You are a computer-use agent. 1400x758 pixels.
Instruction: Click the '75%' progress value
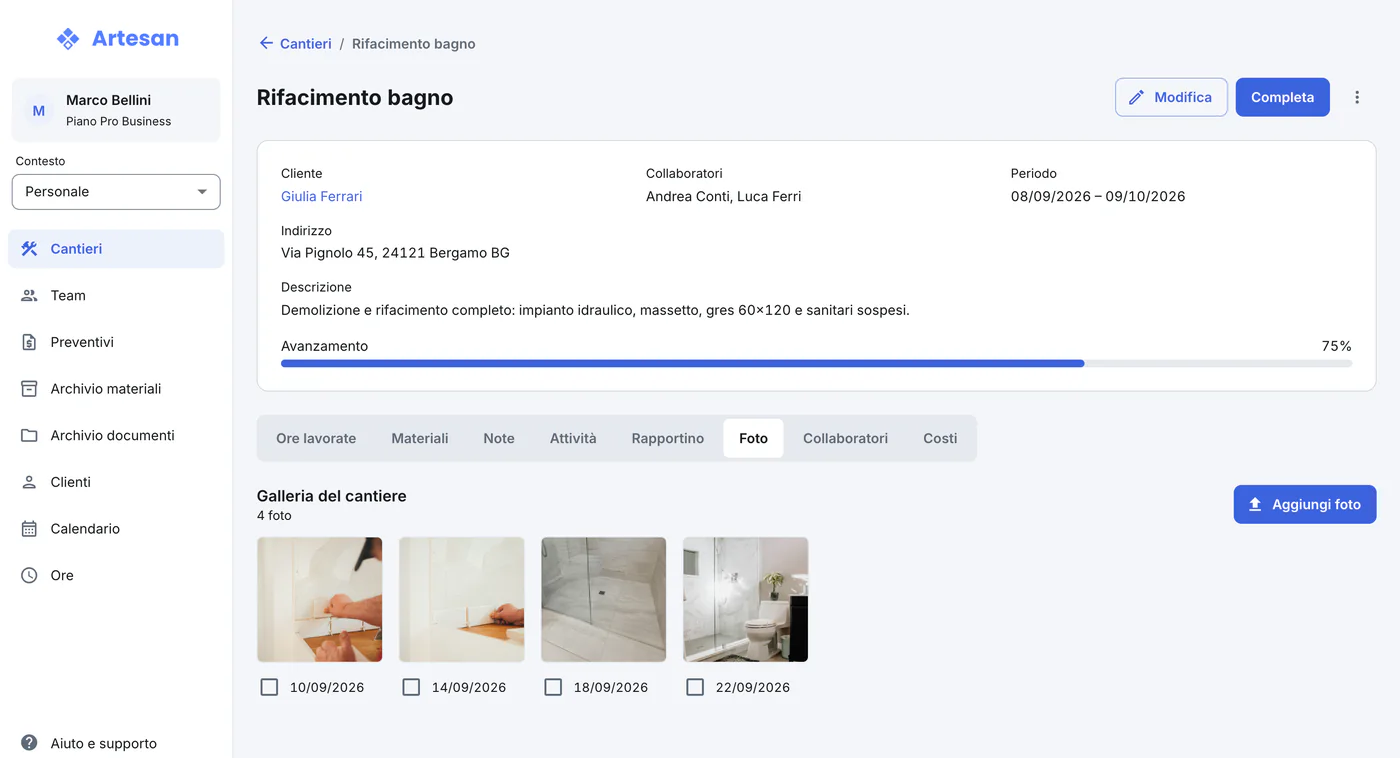coord(1337,346)
